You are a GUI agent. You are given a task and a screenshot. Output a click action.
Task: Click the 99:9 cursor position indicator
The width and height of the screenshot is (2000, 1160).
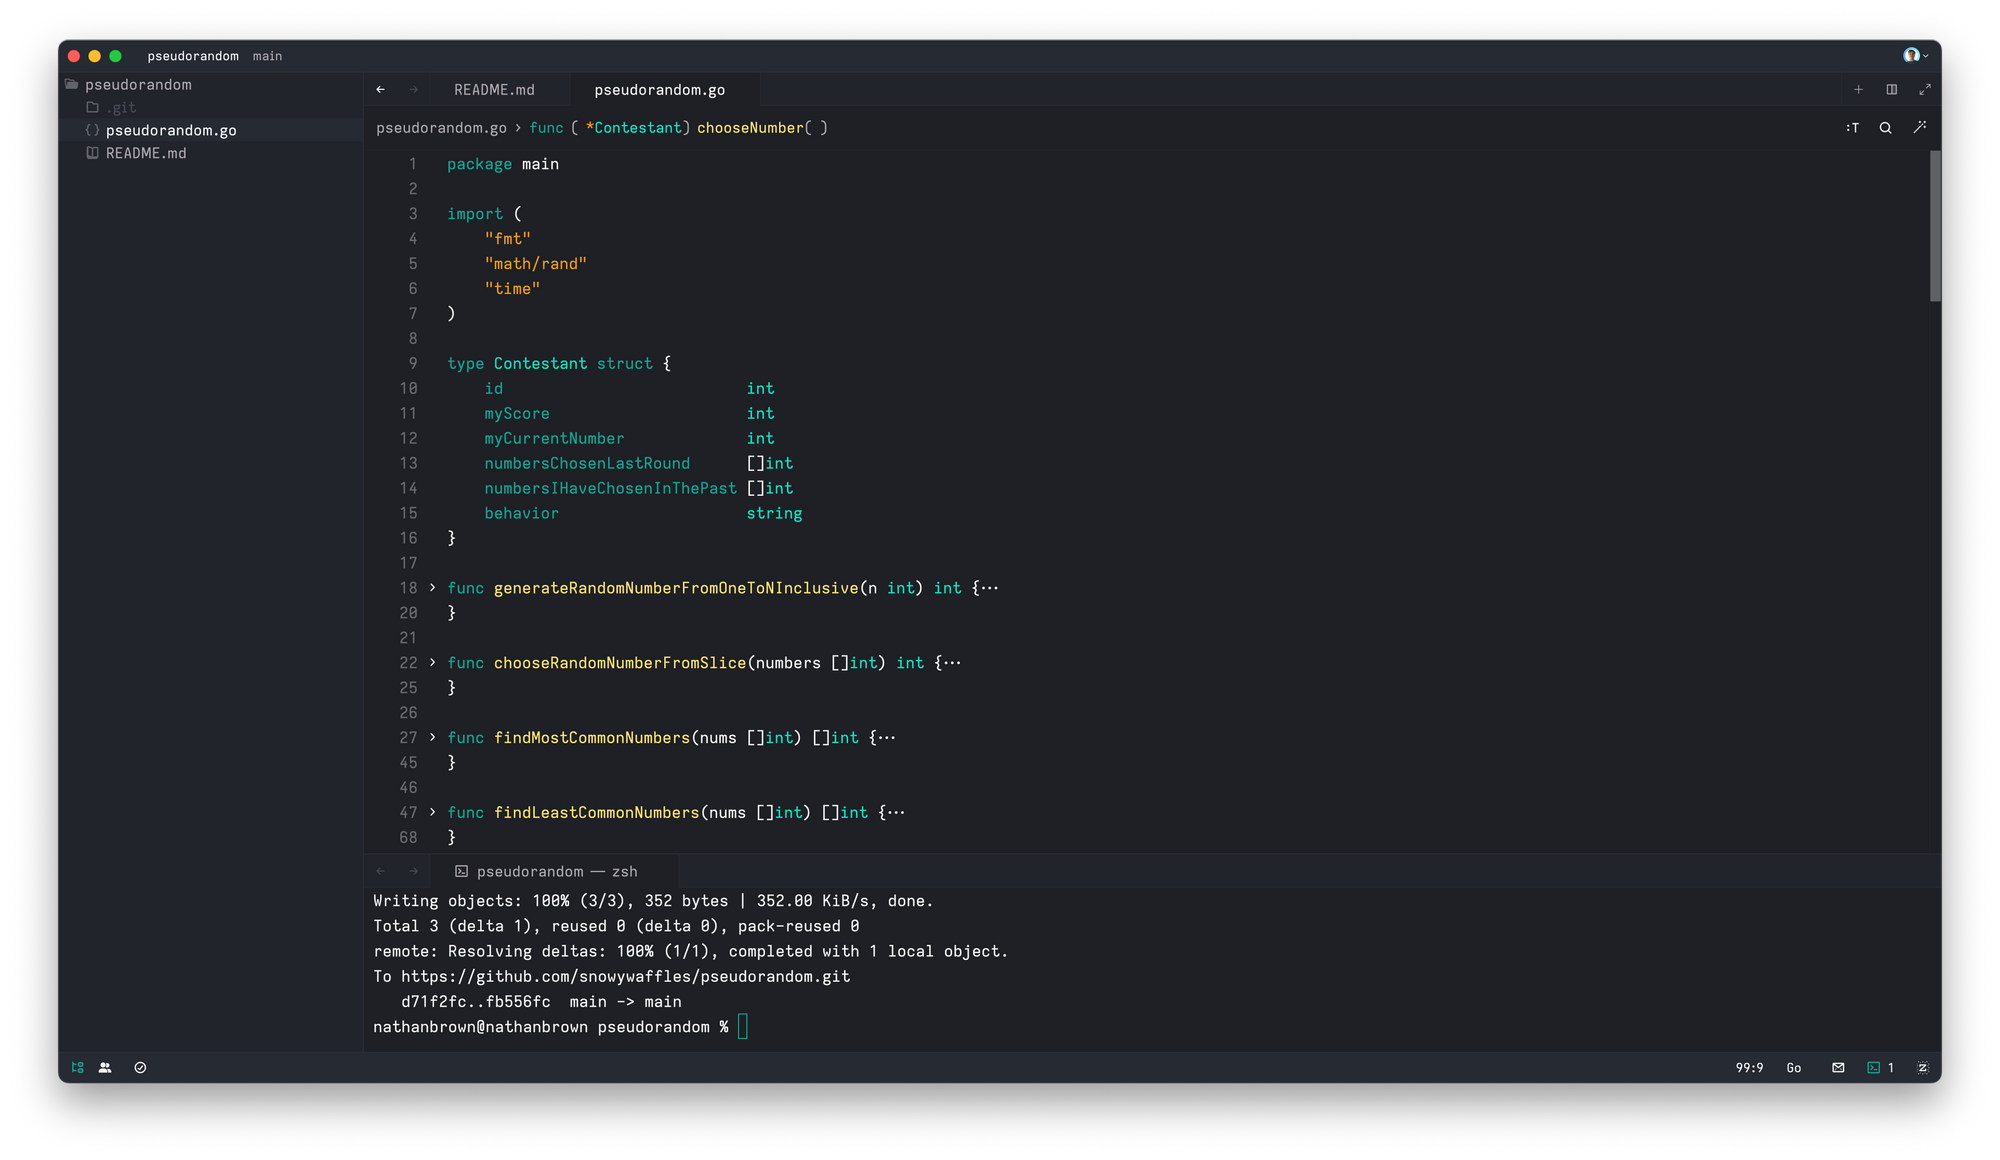pyautogui.click(x=1749, y=1068)
